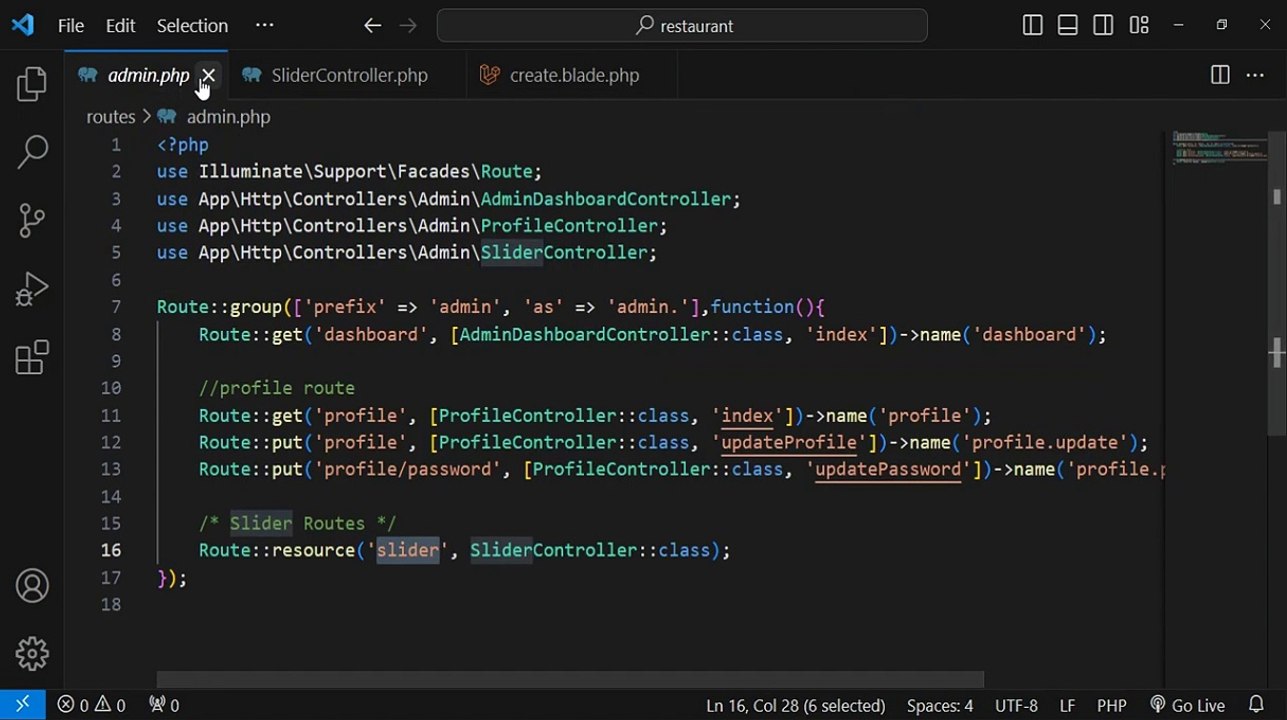The image size is (1287, 720).
Task: Open the Accounts icon in activity bar
Action: pos(32,586)
